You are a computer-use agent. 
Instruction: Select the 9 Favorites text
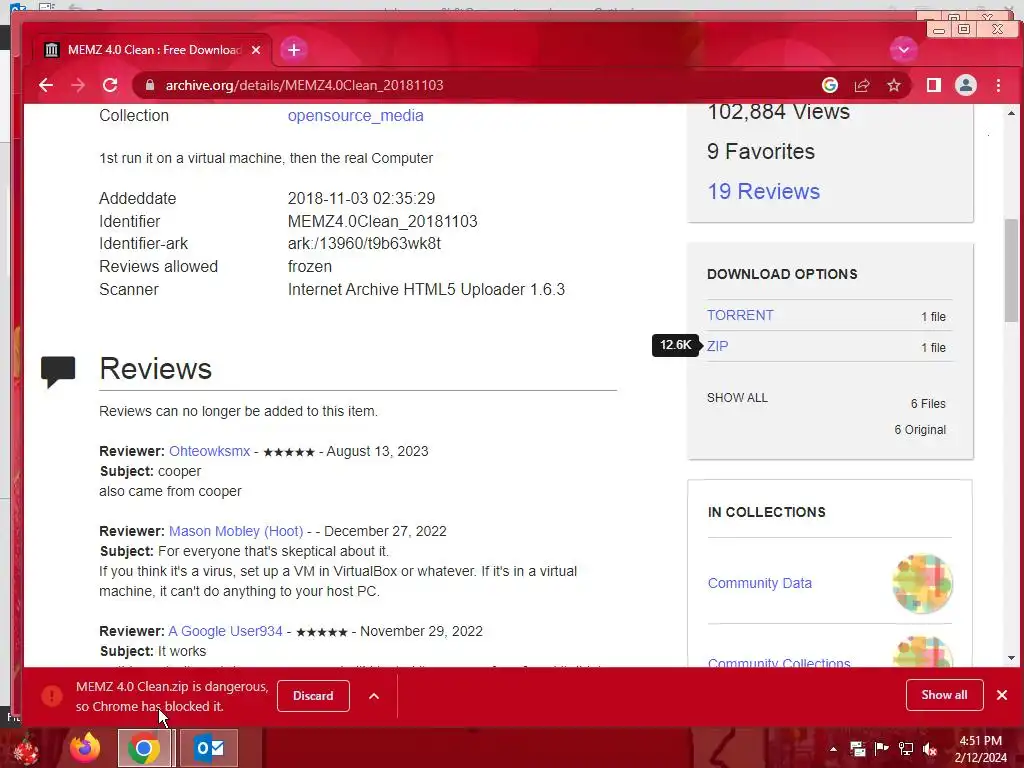pyautogui.click(x=761, y=152)
